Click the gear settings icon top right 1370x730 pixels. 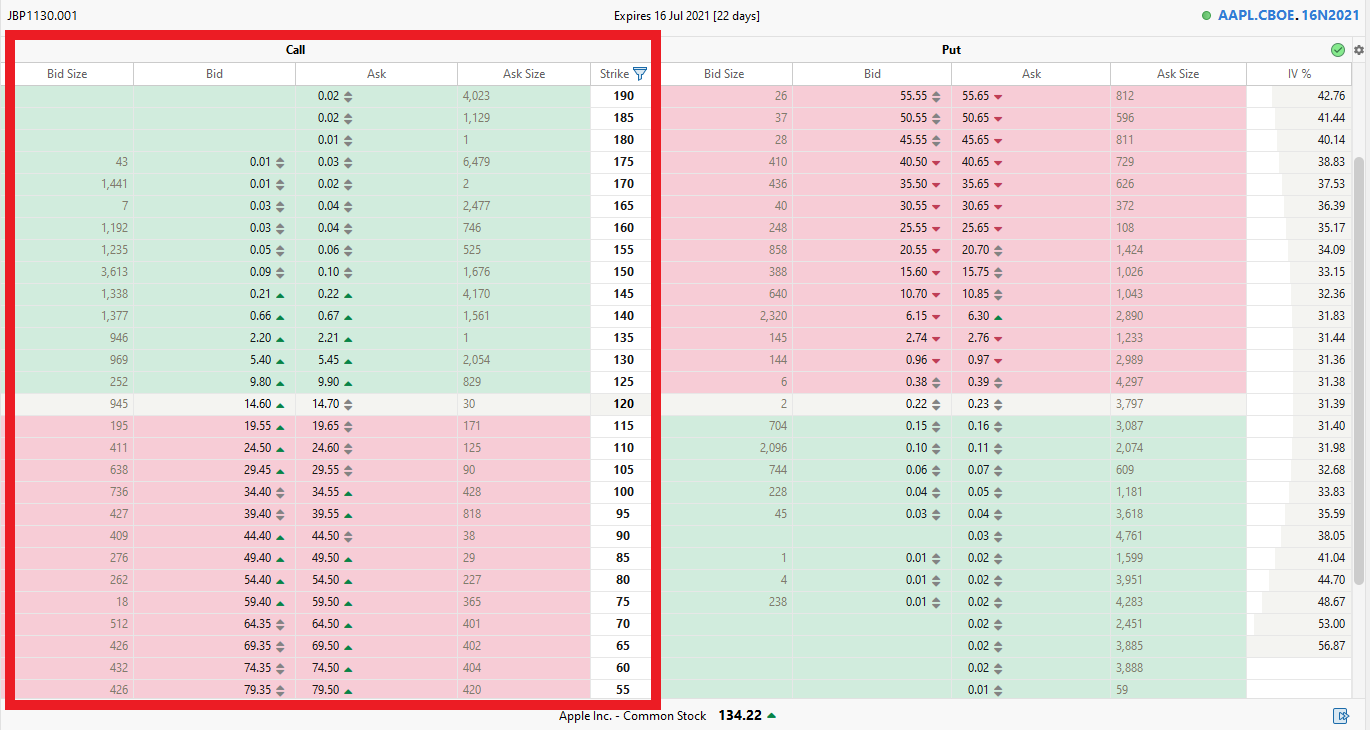1358,50
